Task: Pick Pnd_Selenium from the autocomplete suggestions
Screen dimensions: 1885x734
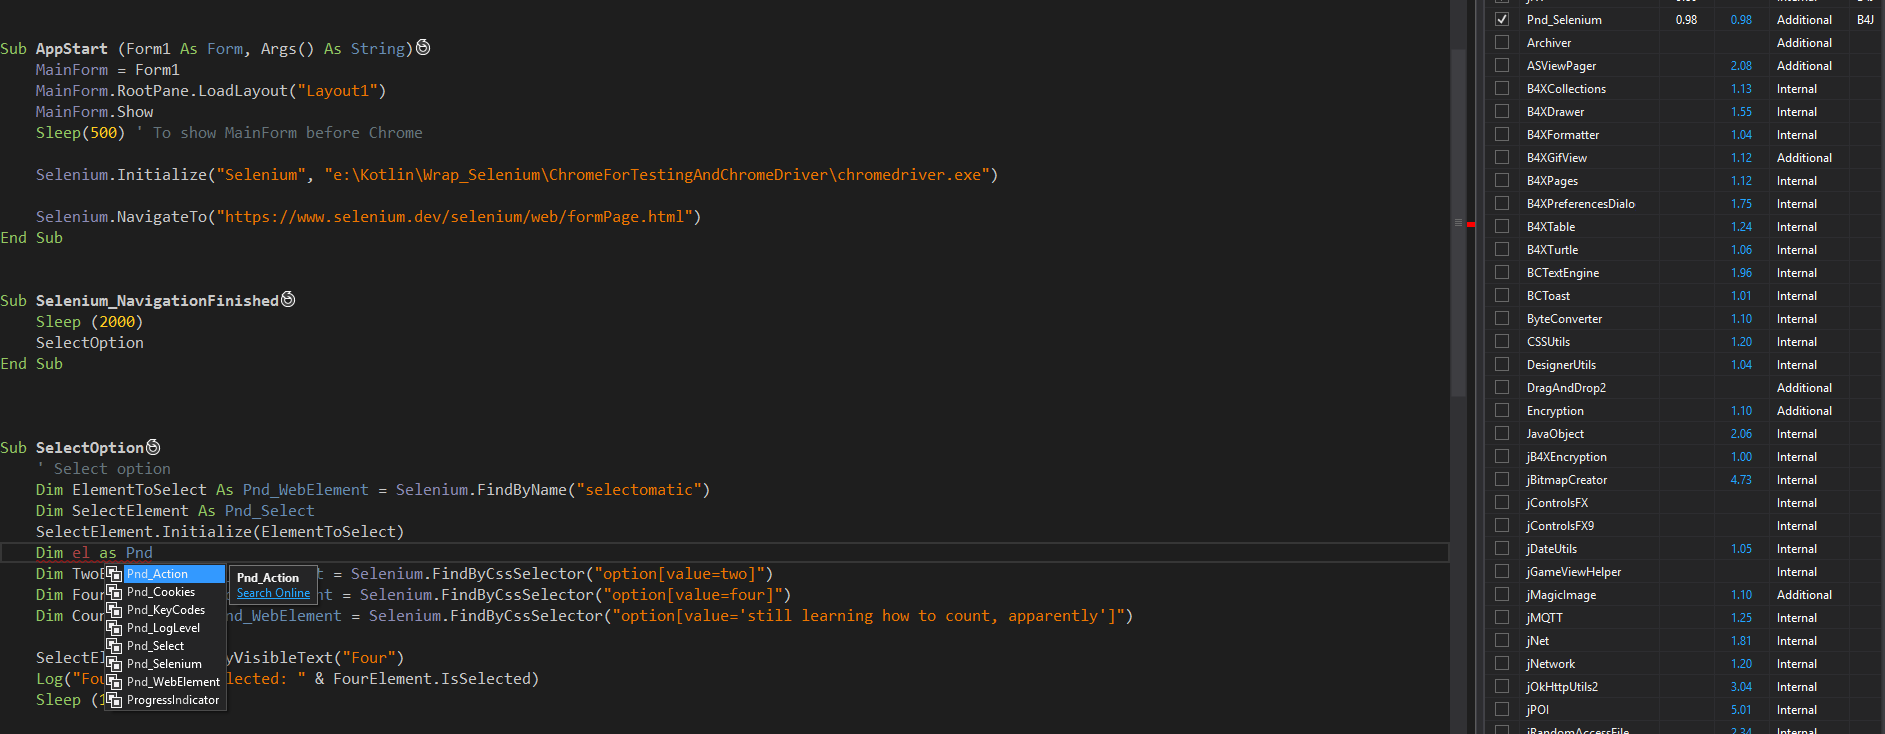Action: 164,664
